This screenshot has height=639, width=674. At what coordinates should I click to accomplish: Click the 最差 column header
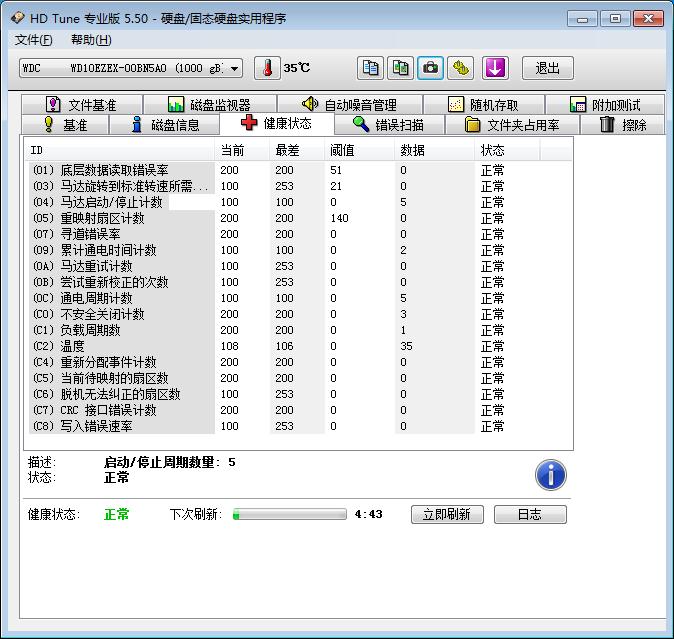(x=297, y=150)
